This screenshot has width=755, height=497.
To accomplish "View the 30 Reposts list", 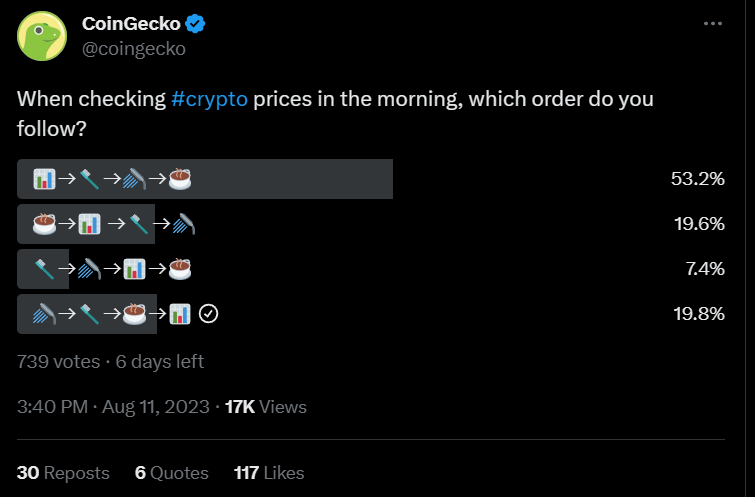I will point(63,473).
